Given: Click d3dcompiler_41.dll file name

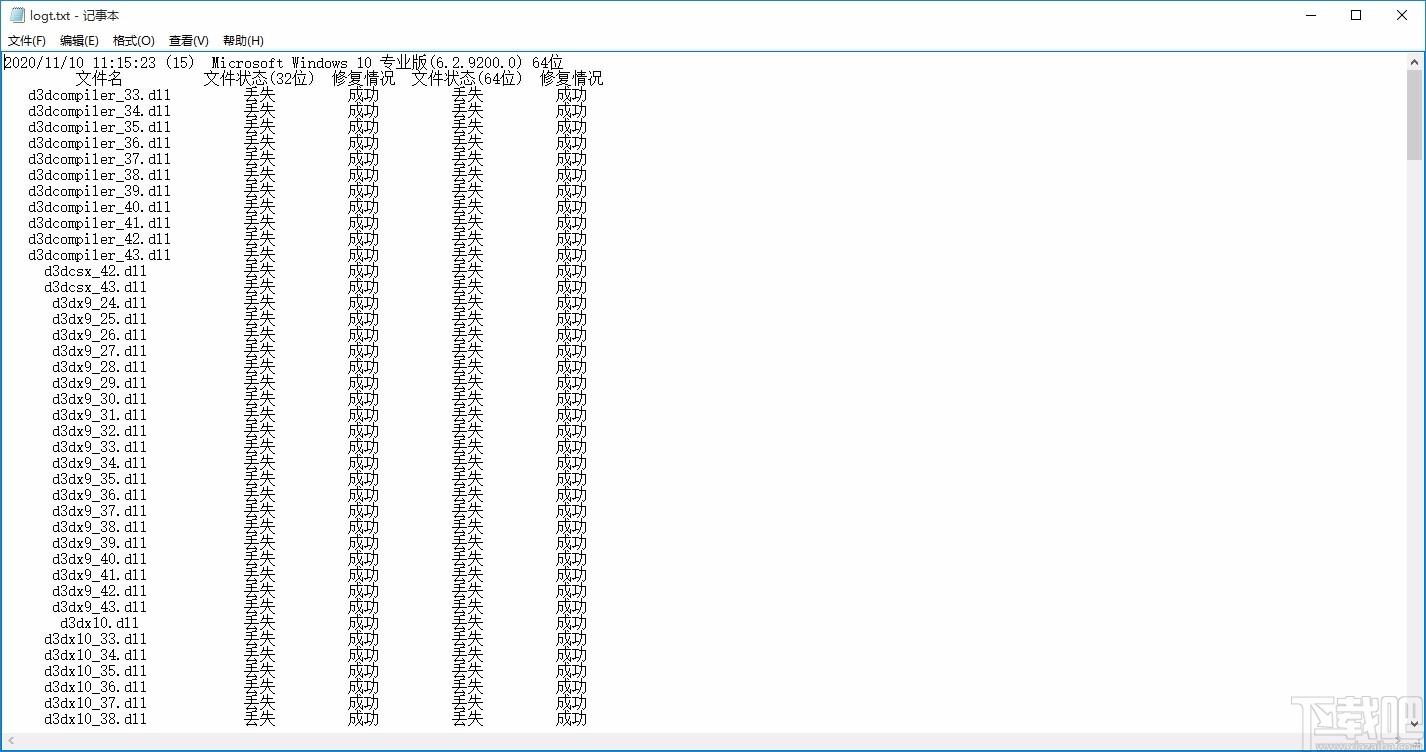Looking at the screenshot, I should tap(99, 223).
